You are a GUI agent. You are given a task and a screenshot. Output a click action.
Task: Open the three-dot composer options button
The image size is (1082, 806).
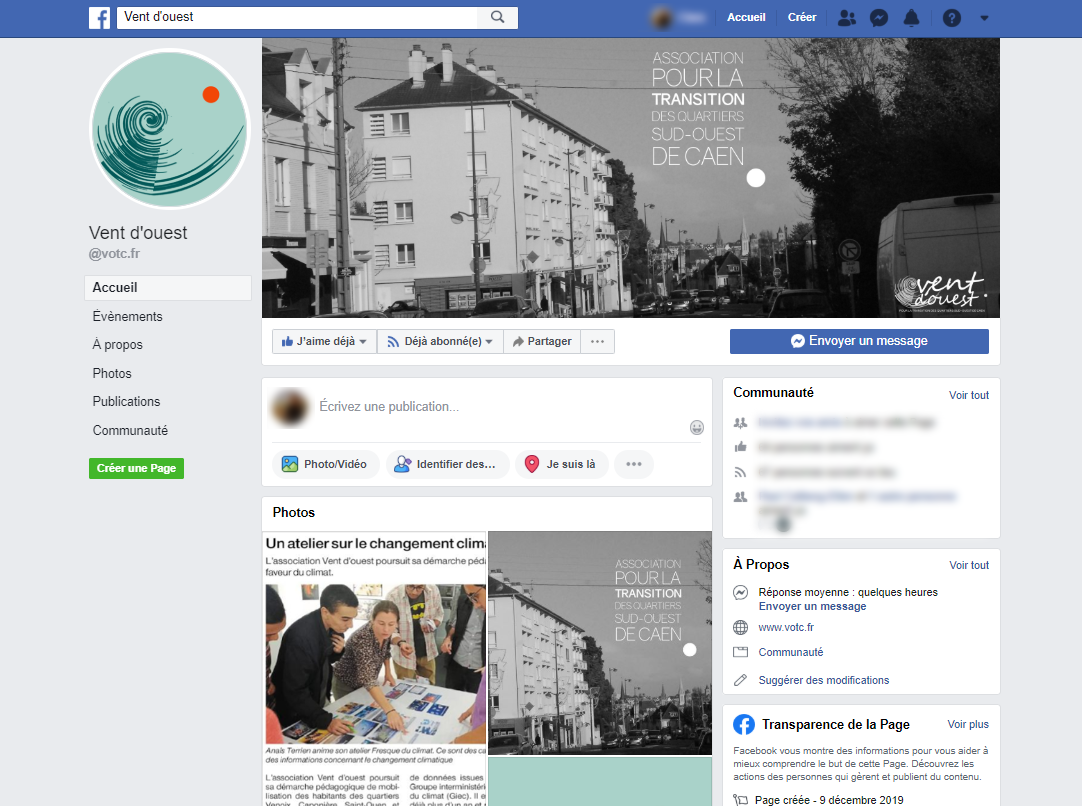pos(633,464)
